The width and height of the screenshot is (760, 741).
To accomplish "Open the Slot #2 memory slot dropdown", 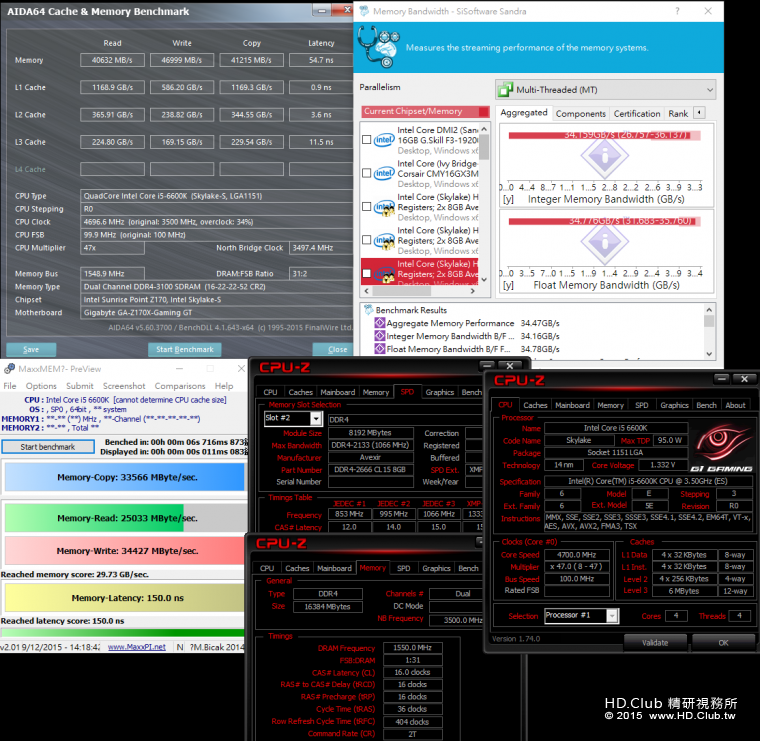I will (x=293, y=418).
